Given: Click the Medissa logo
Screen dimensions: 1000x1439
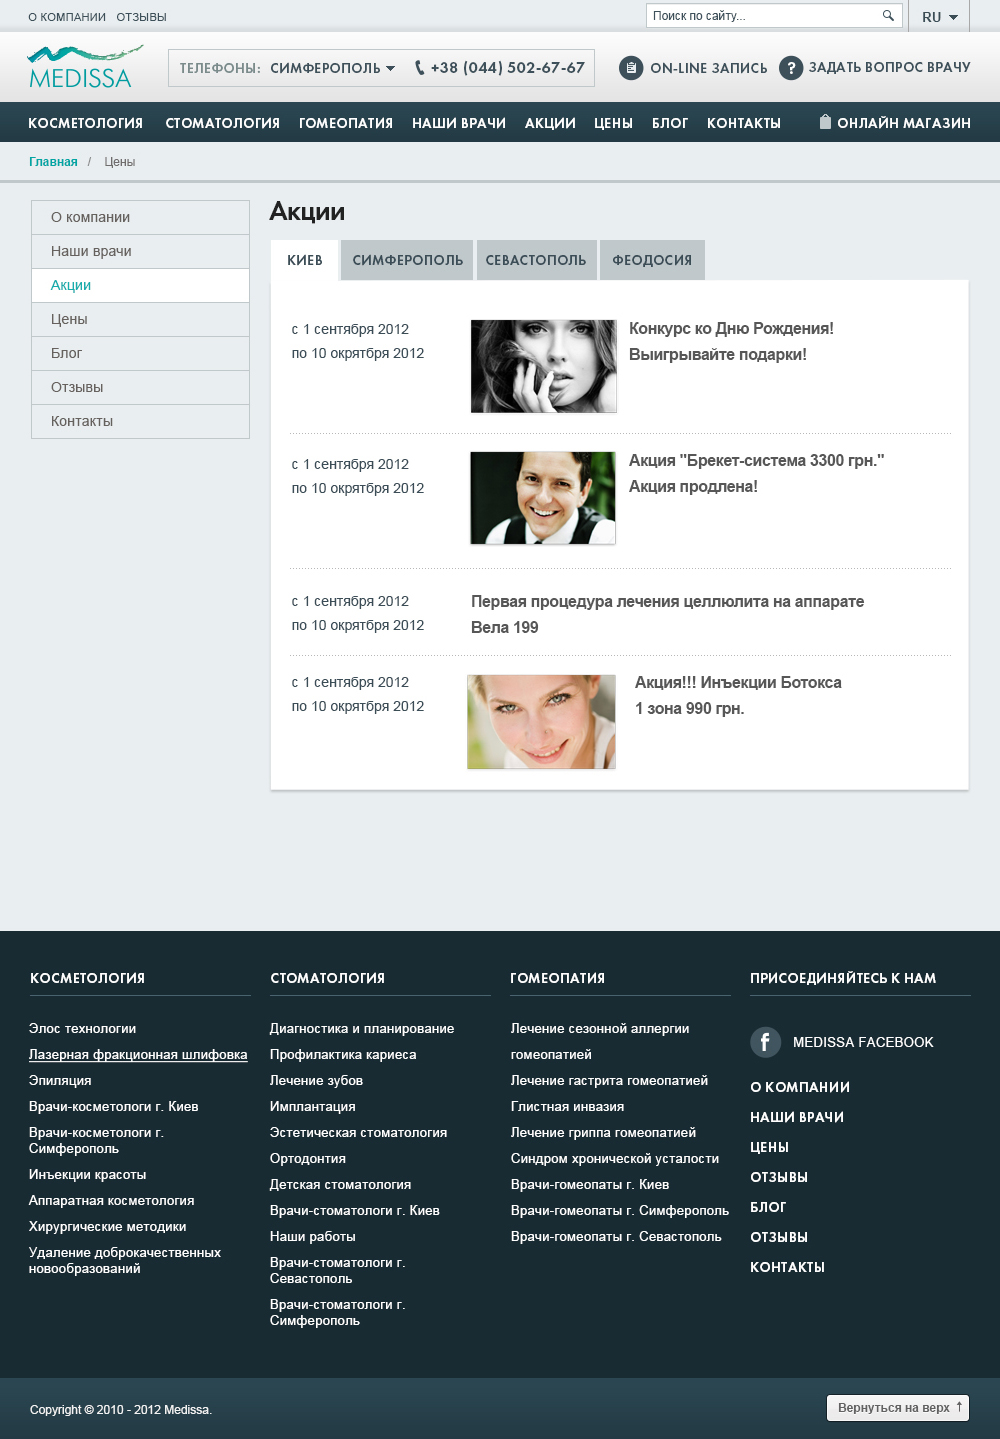Looking at the screenshot, I should pyautogui.click(x=82, y=68).
